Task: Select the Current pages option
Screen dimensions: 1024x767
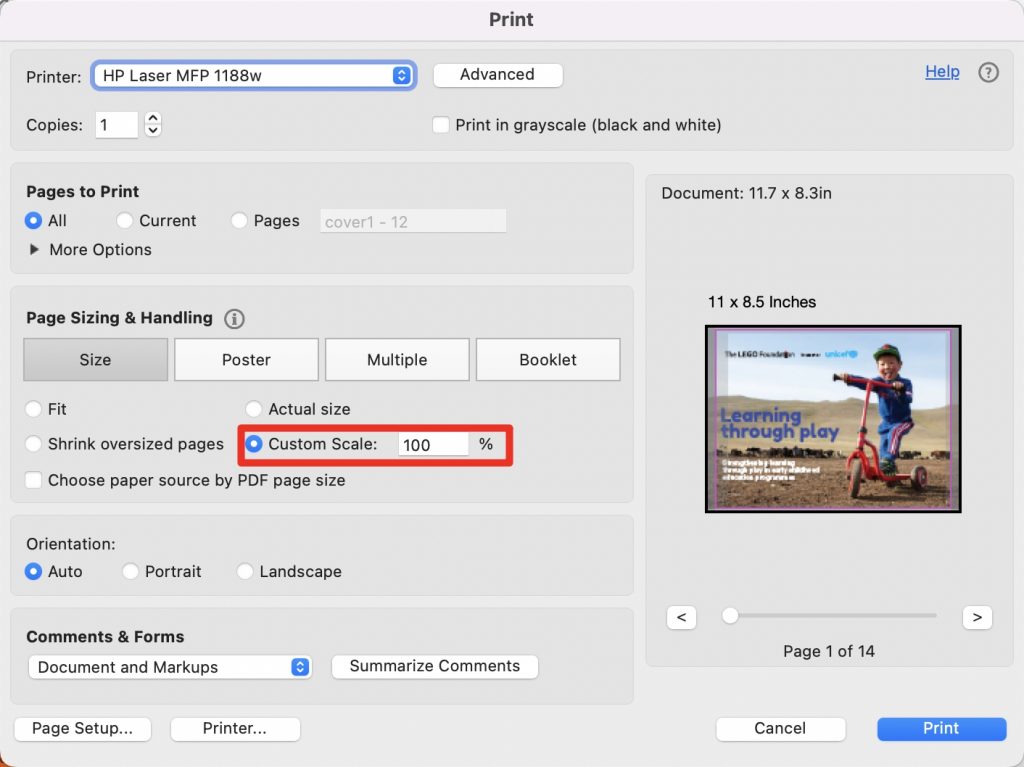Action: coord(125,220)
